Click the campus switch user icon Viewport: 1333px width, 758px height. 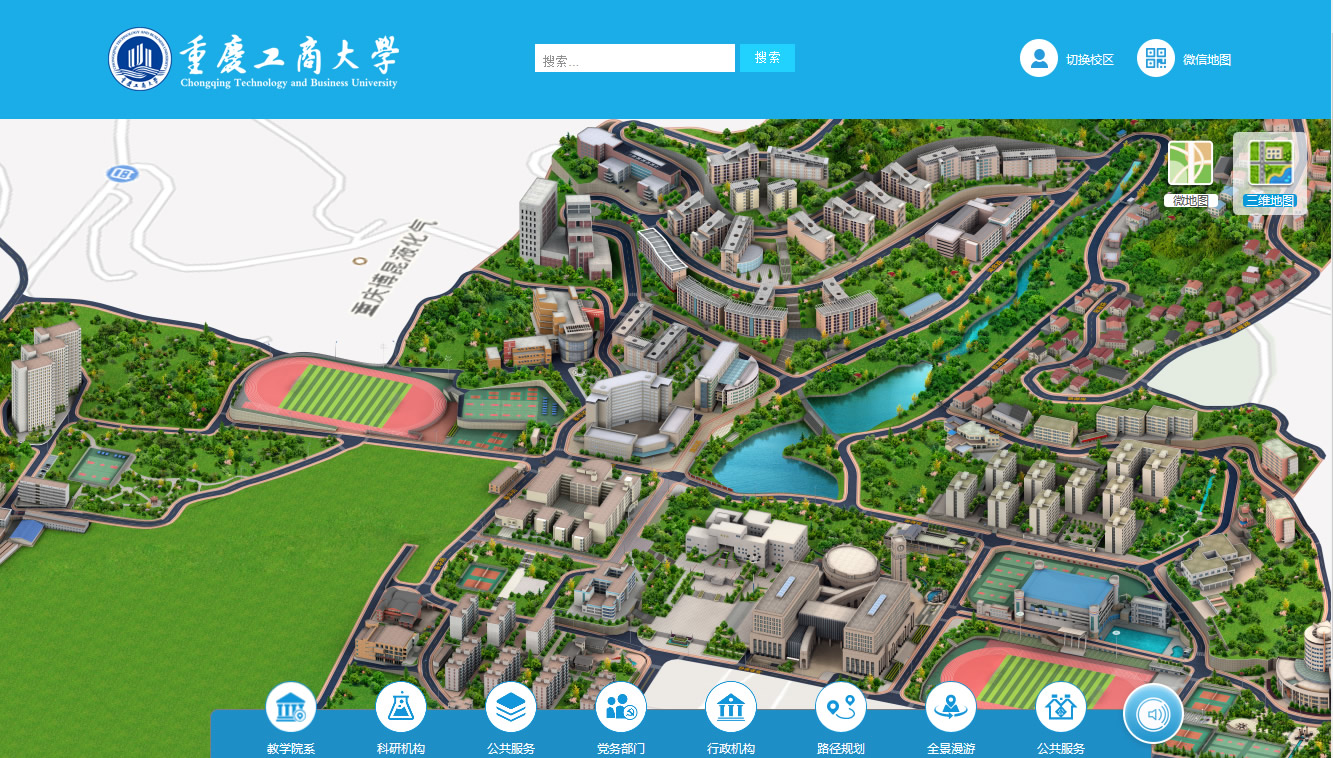click(x=1039, y=58)
